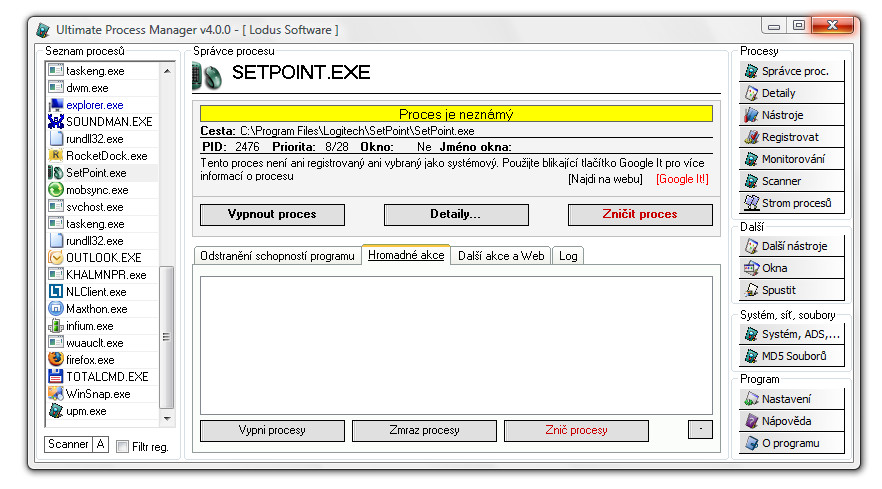Select SOUNDMAN.EXE process icon

pos(56,122)
